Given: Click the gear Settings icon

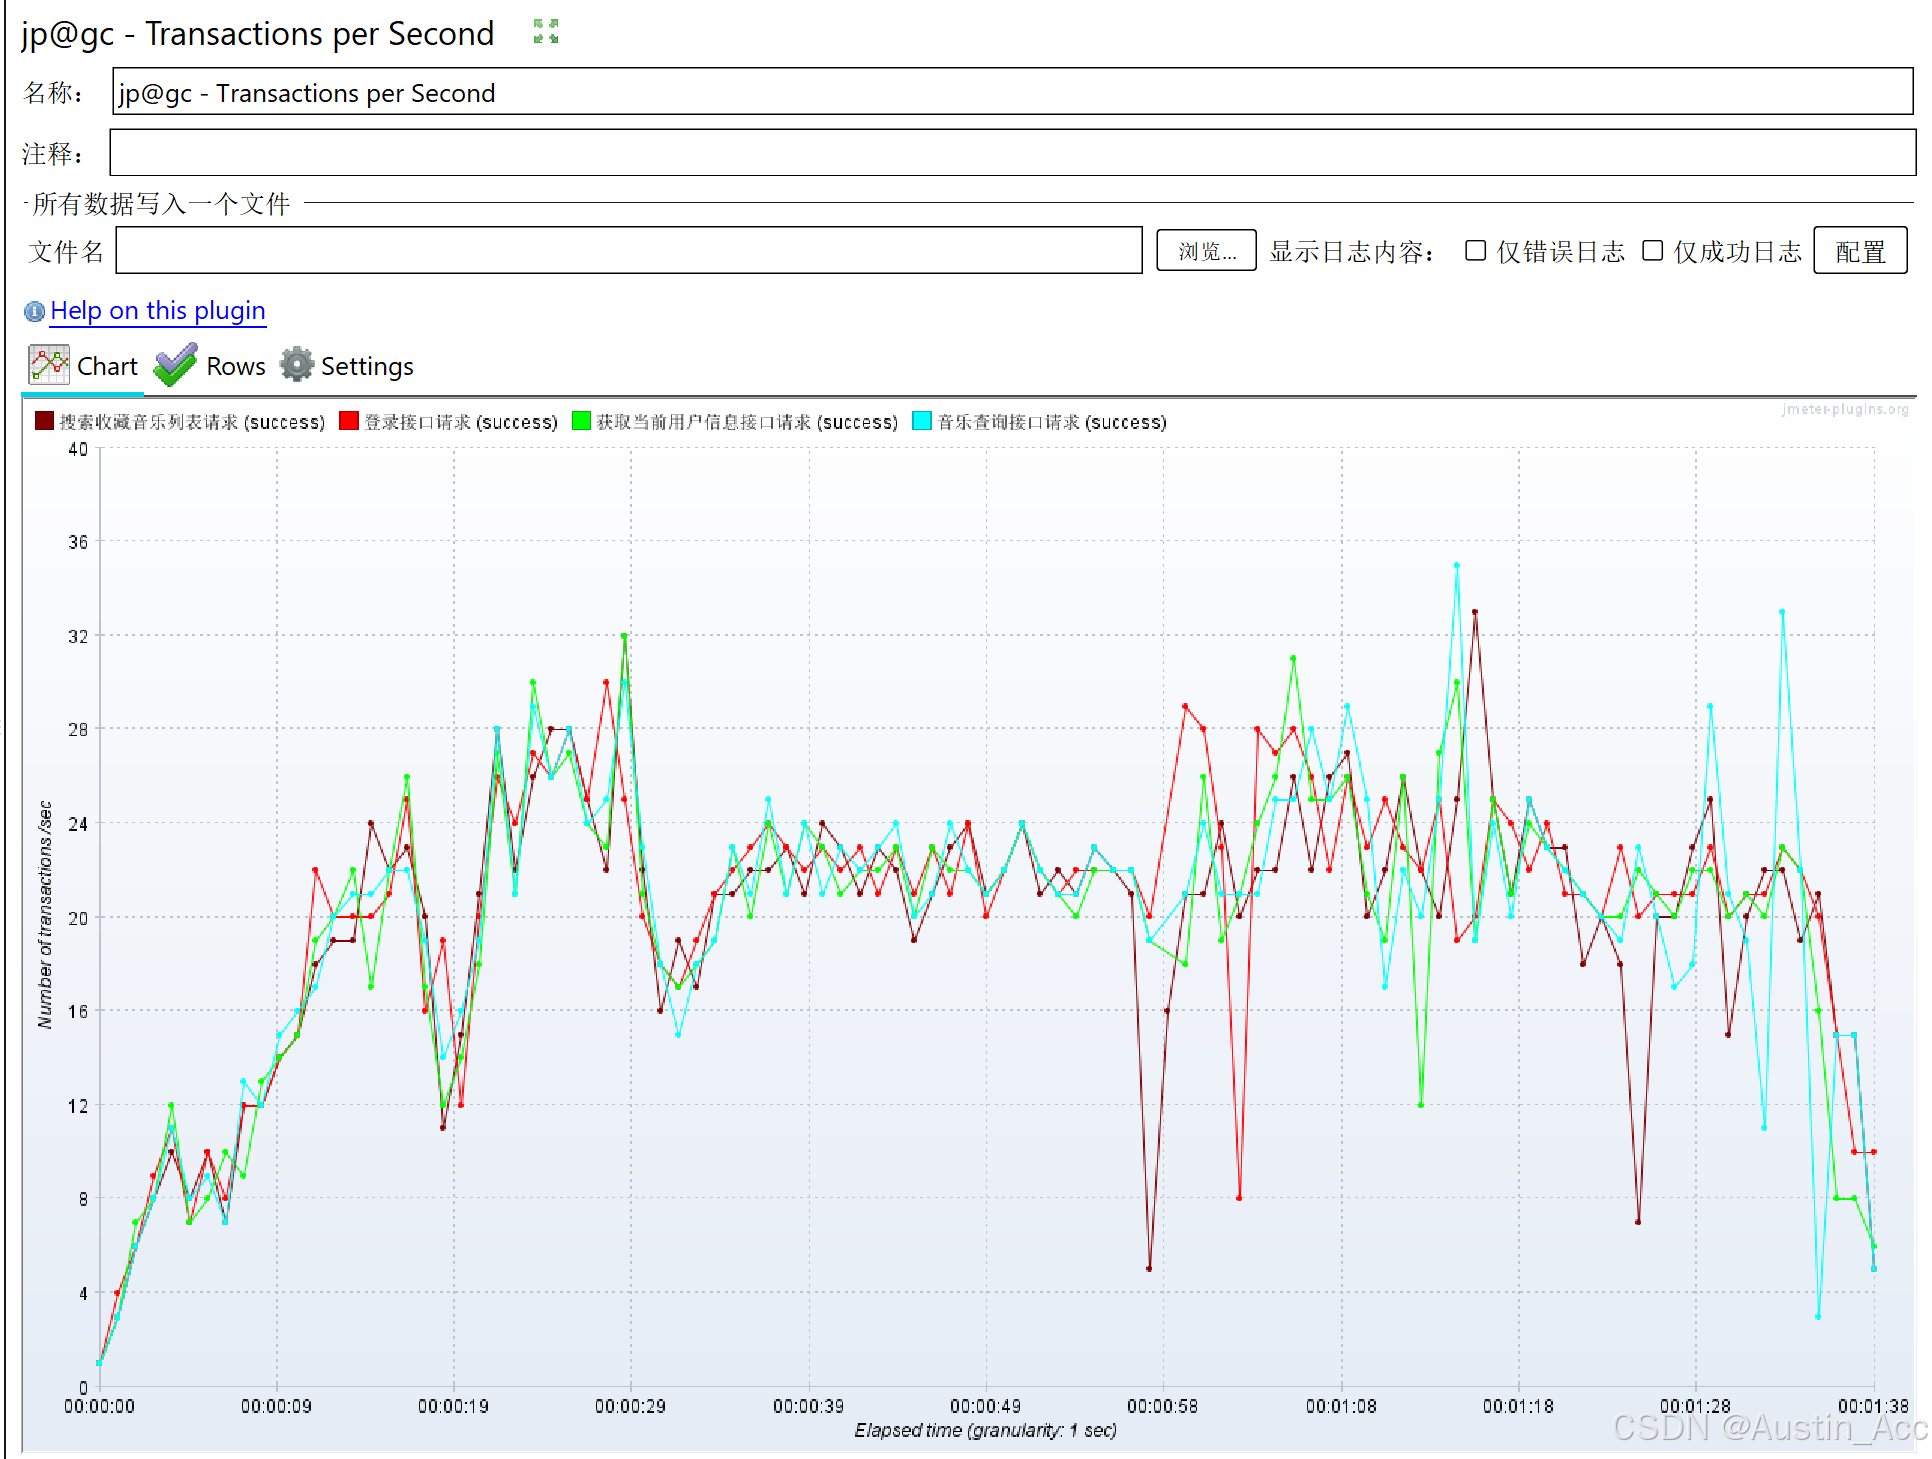Looking at the screenshot, I should pos(296,365).
